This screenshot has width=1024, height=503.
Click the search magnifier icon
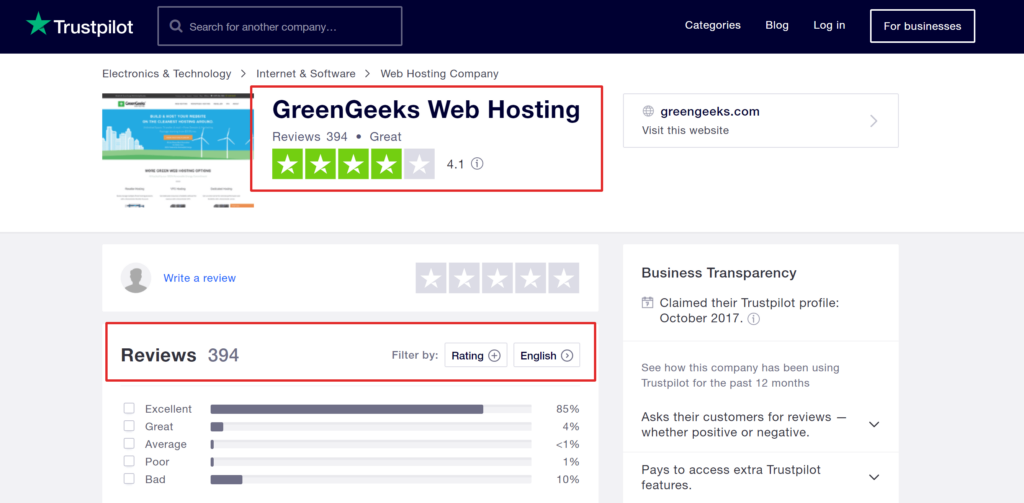176,26
